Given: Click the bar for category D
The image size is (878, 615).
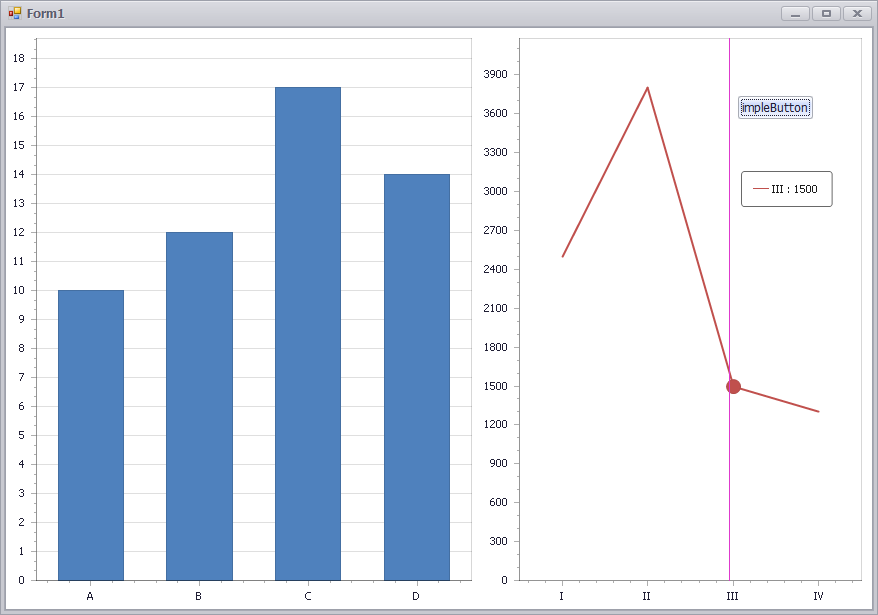Looking at the screenshot, I should [x=417, y=377].
